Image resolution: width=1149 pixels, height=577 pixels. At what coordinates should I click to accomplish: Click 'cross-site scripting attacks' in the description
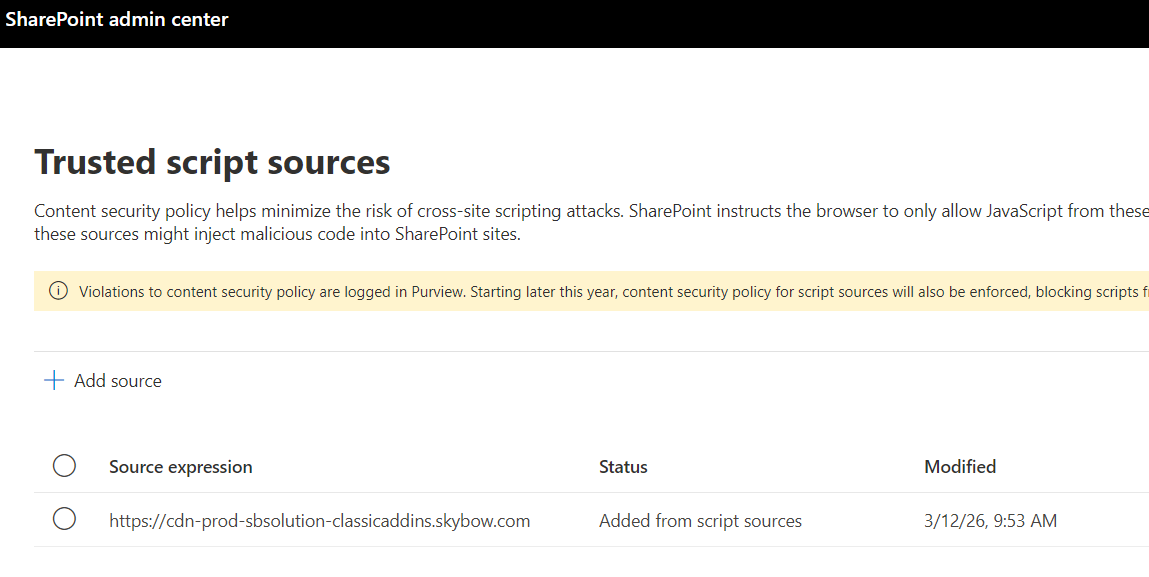pyautogui.click(x=524, y=212)
